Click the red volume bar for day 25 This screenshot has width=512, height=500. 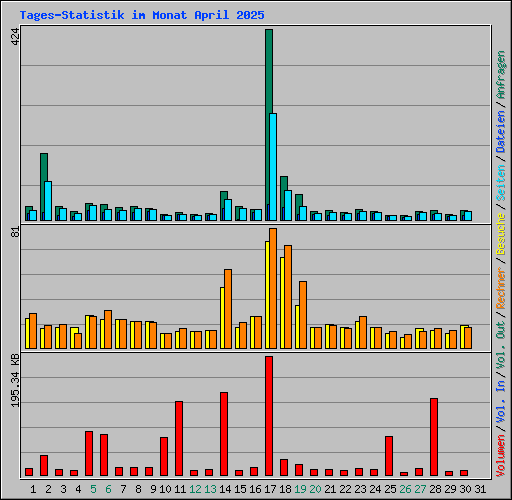(x=389, y=456)
